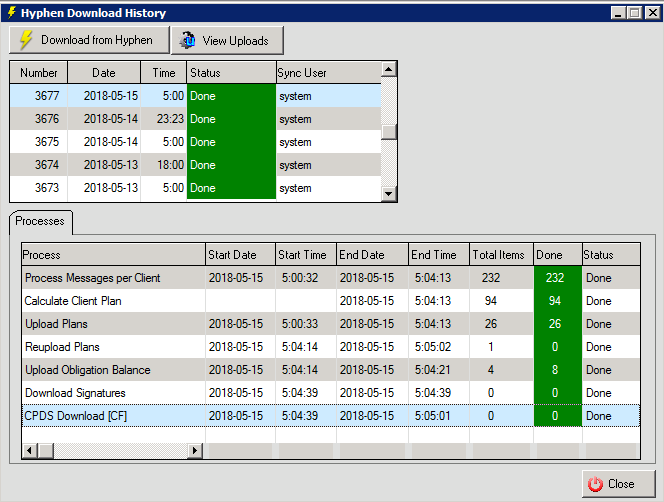Click the processes grid horizontal scrollbar thumb
The height and width of the screenshot is (502, 664).
(46, 450)
